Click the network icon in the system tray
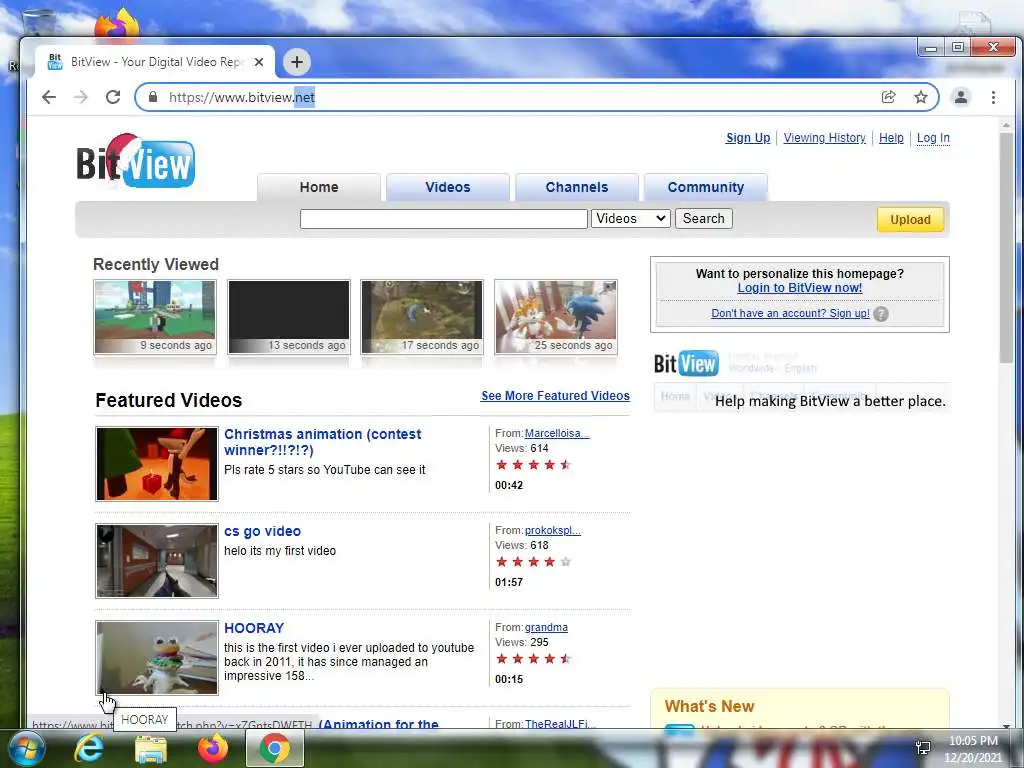The height and width of the screenshot is (768, 1024). click(923, 748)
